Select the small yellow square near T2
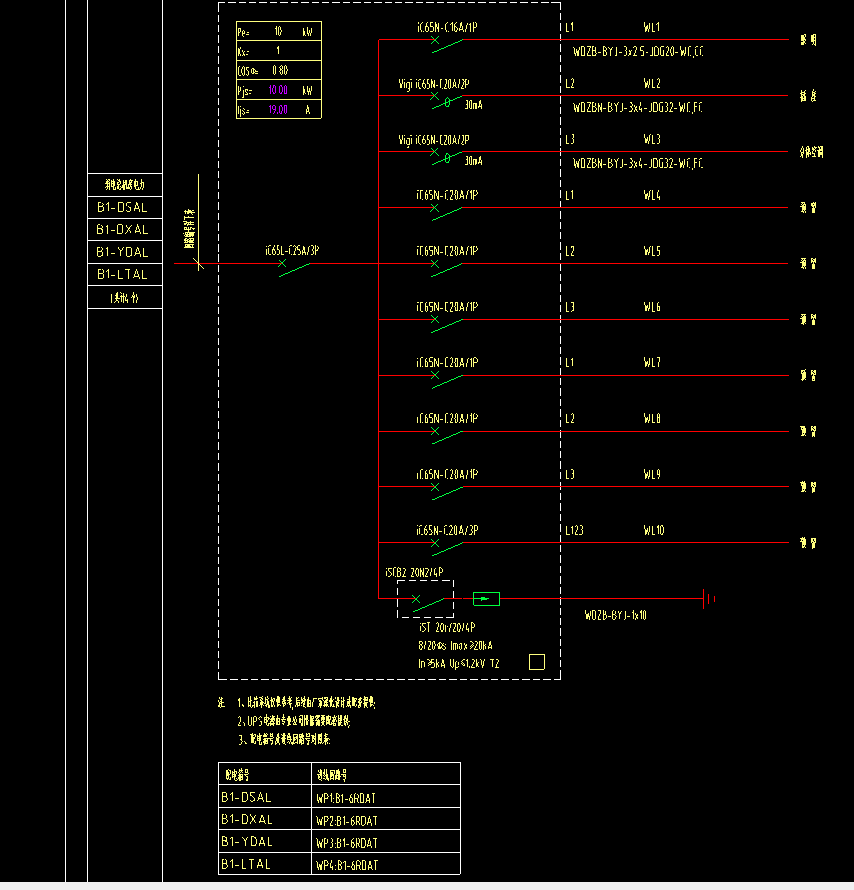 point(537,662)
